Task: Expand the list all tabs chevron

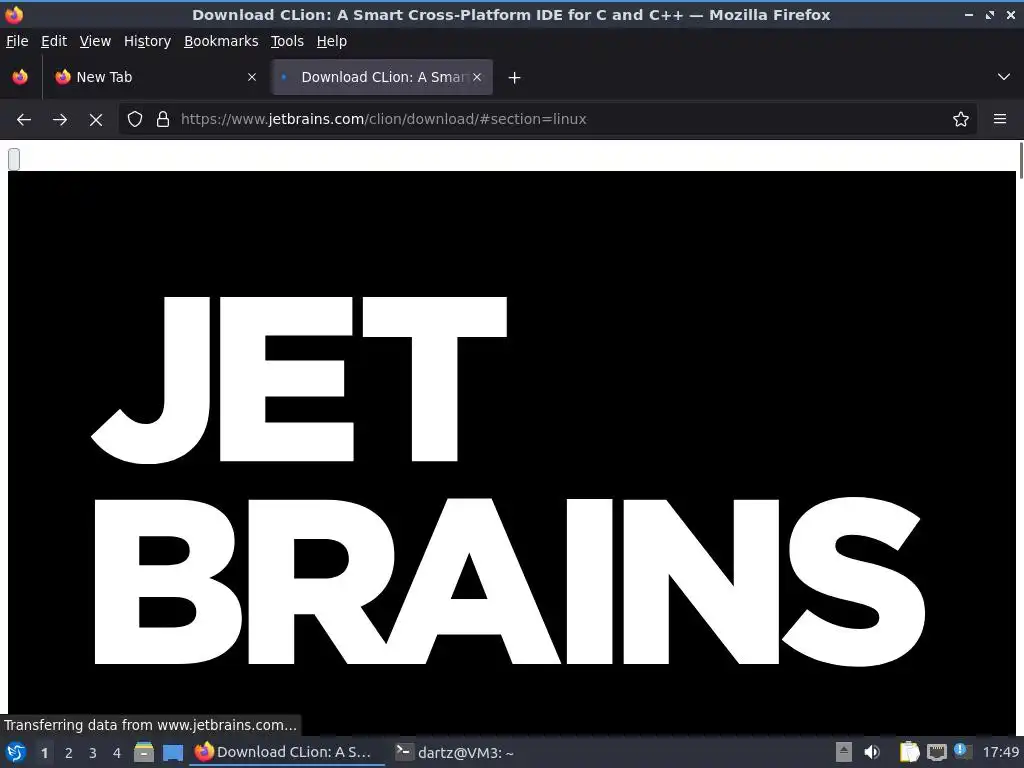Action: 1004,77
